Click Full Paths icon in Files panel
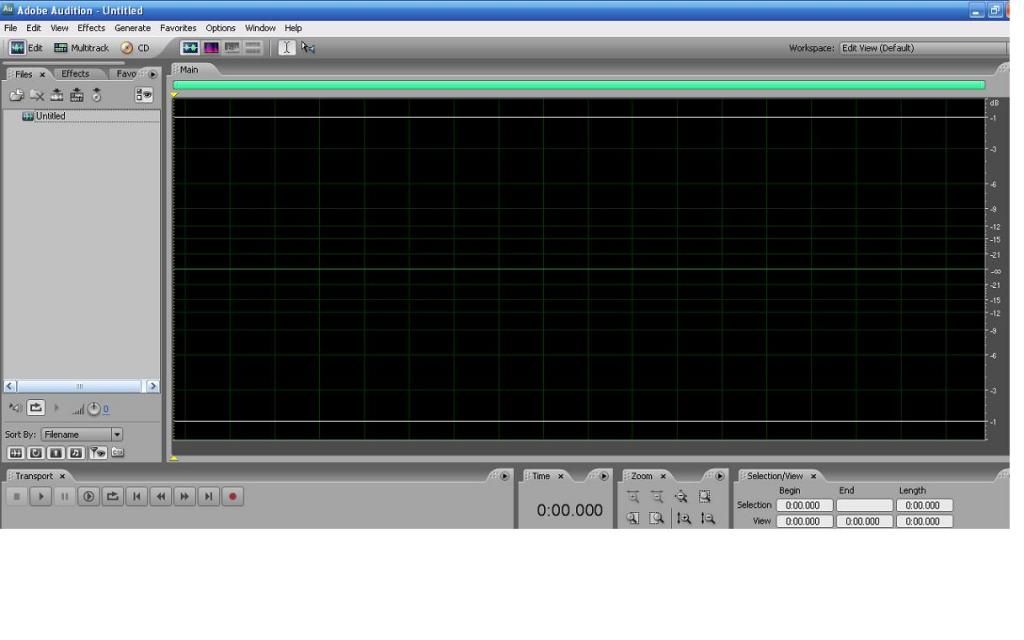Screen dimensions: 1024x640 click(118, 452)
